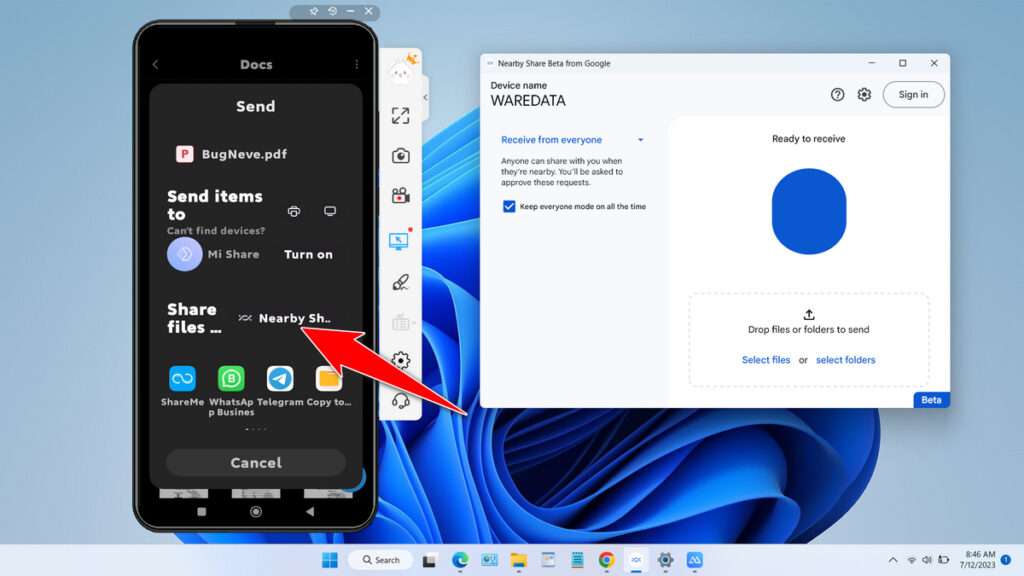Click Select files link

coord(765,360)
